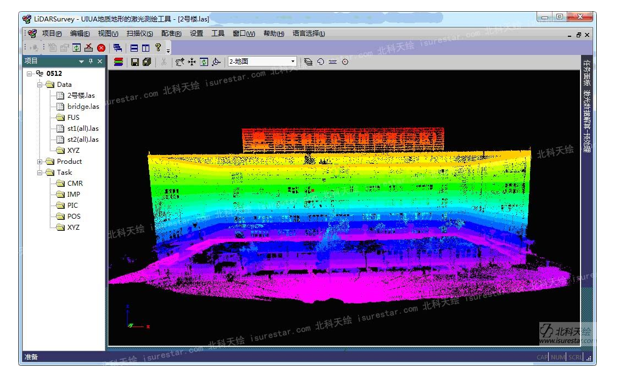Image resolution: width=620 pixels, height=371 pixels.
Task: Click the rotate view circular arrow icon
Action: 321,62
